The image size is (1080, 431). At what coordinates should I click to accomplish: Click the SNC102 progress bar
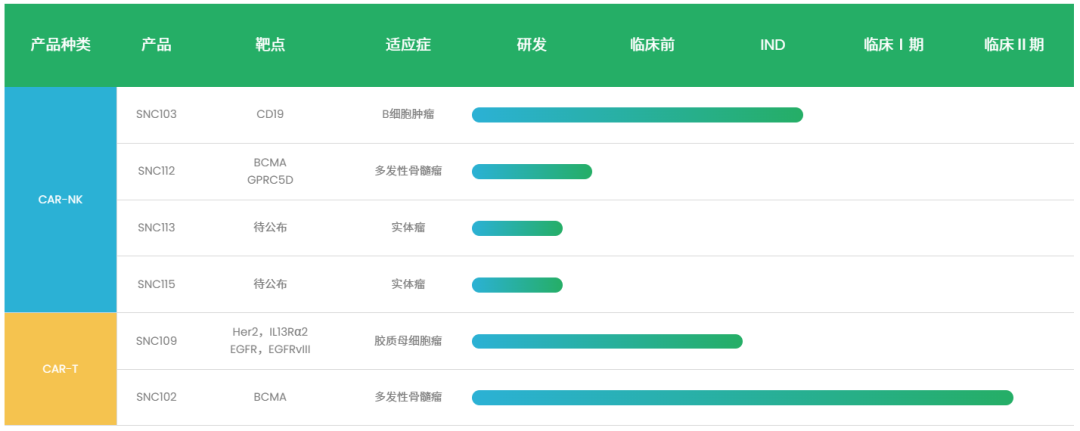click(x=742, y=398)
